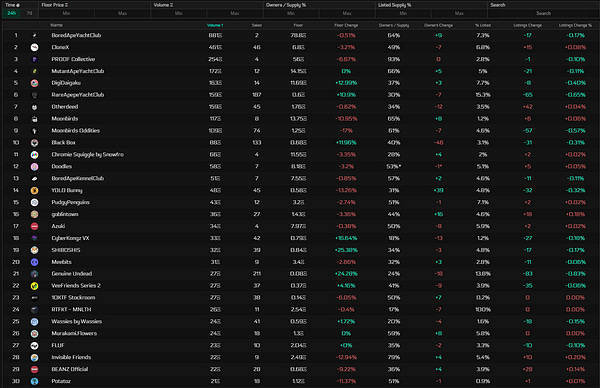
Task: Click the BoredApeYachtClub collection icon
Action: tap(34, 36)
